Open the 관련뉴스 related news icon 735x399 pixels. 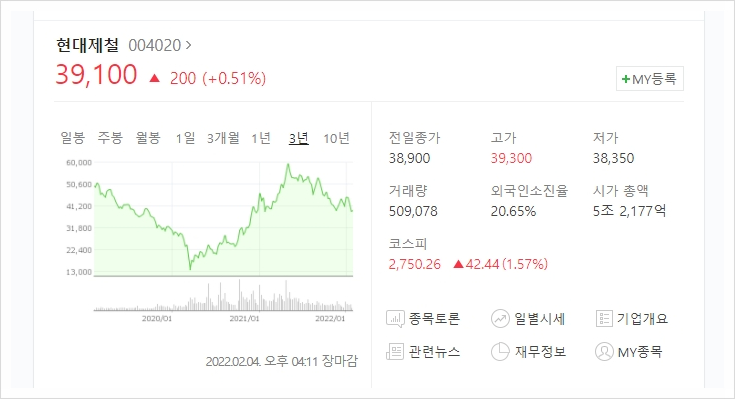[x=395, y=351]
